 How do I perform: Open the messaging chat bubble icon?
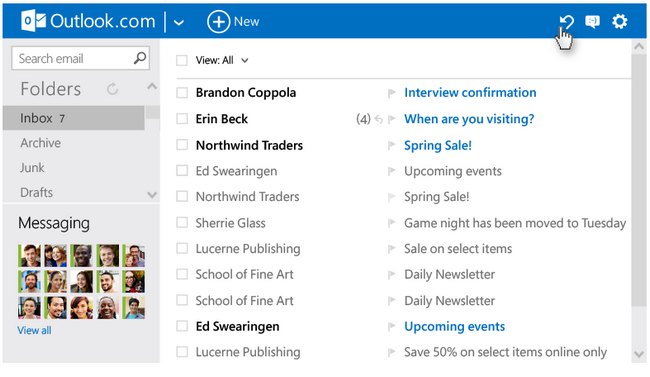coord(592,21)
